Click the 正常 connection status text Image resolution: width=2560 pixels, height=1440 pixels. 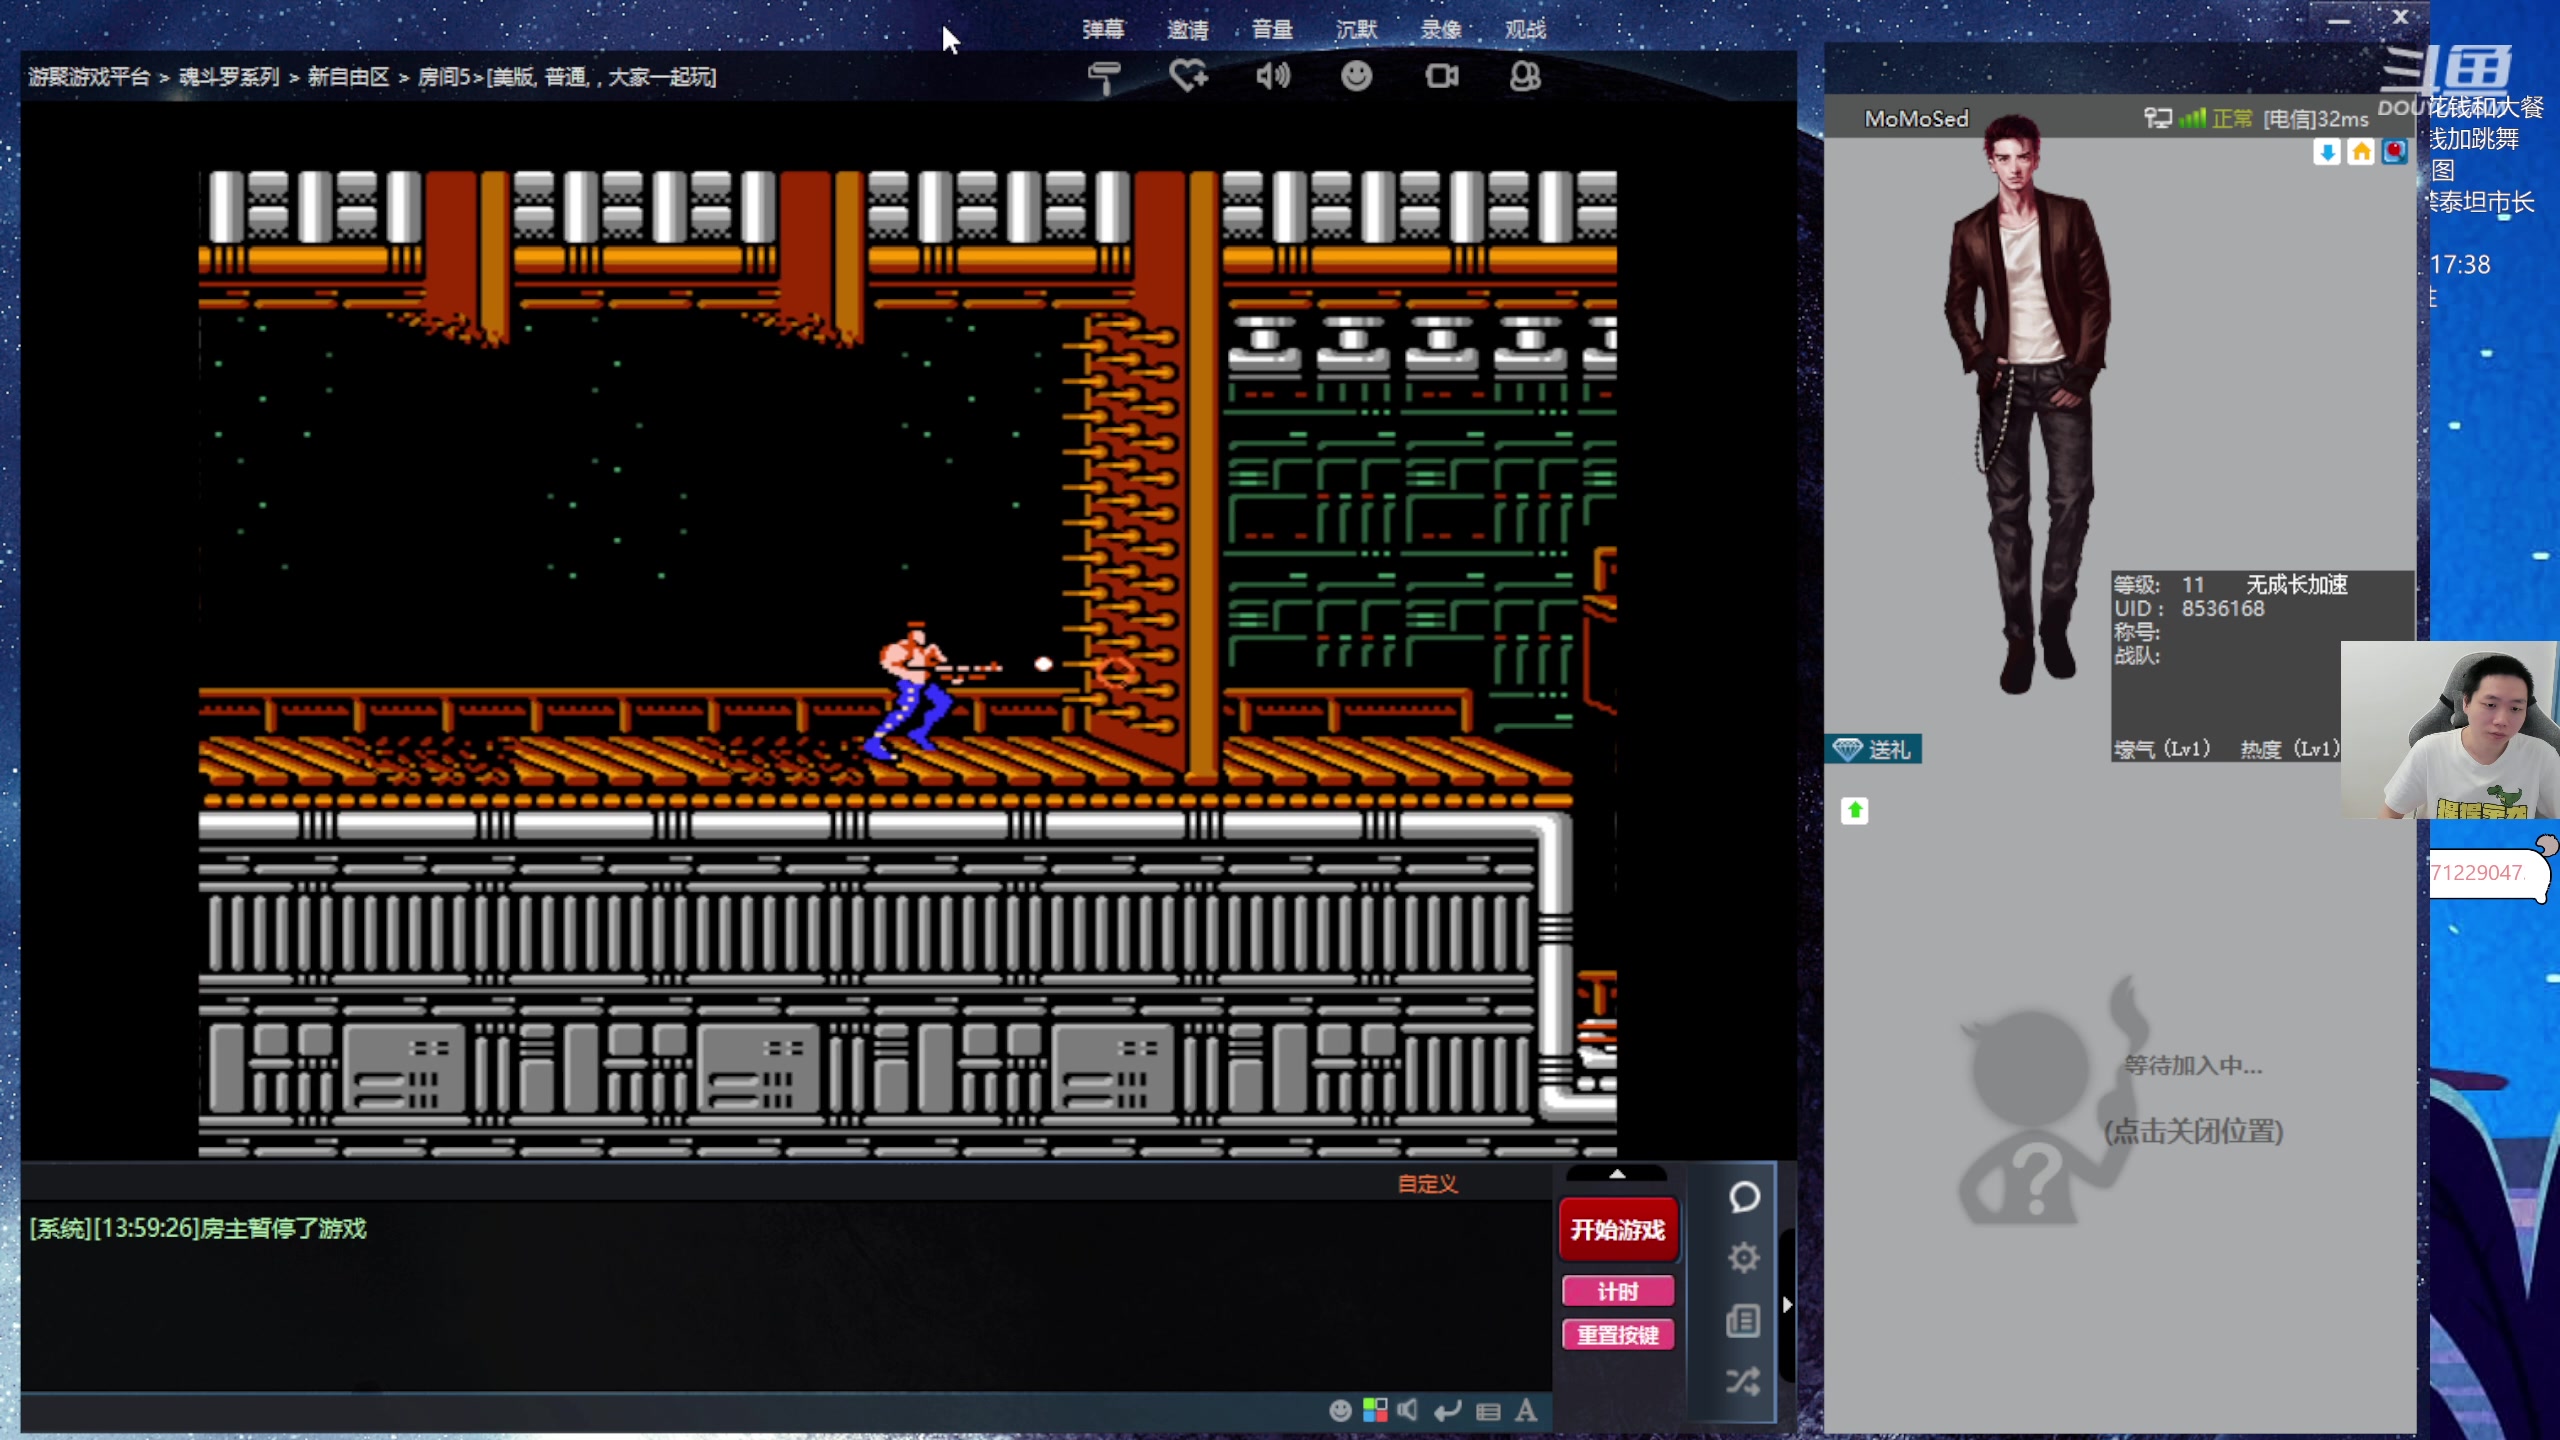(2232, 119)
